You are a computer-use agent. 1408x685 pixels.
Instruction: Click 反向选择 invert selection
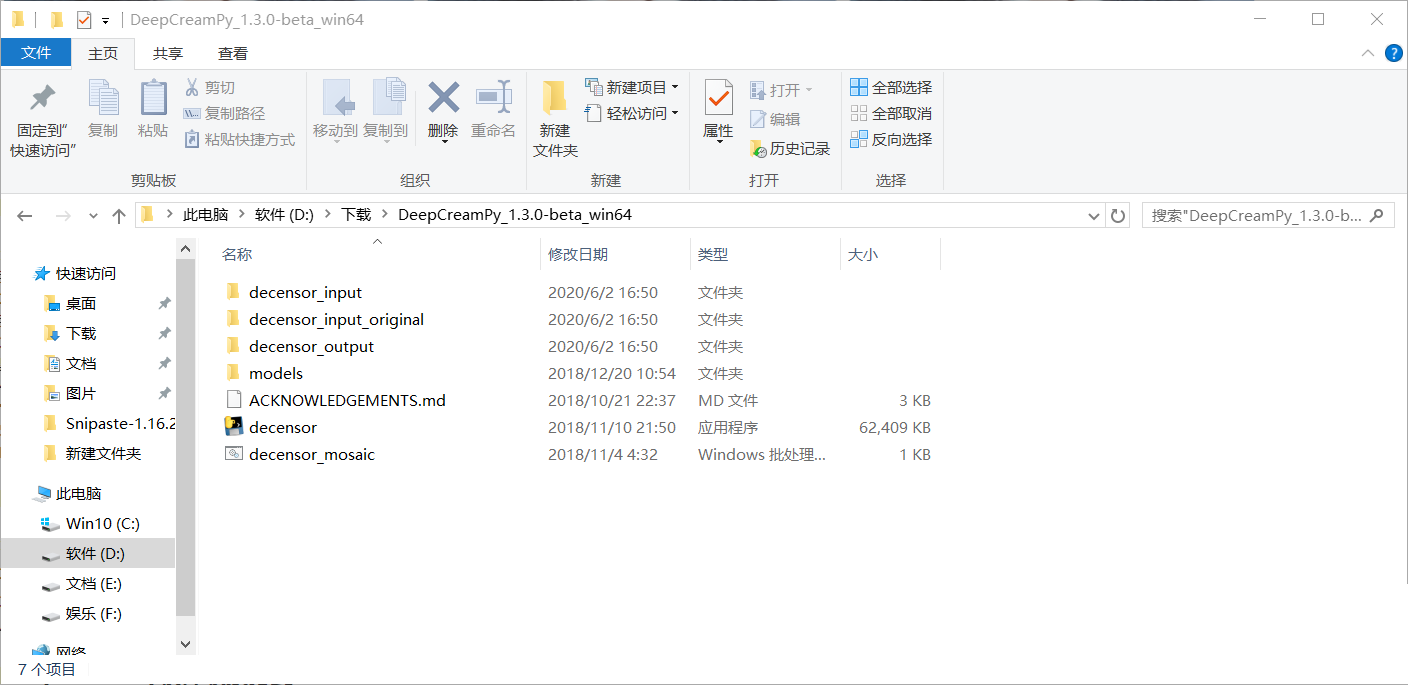891,139
